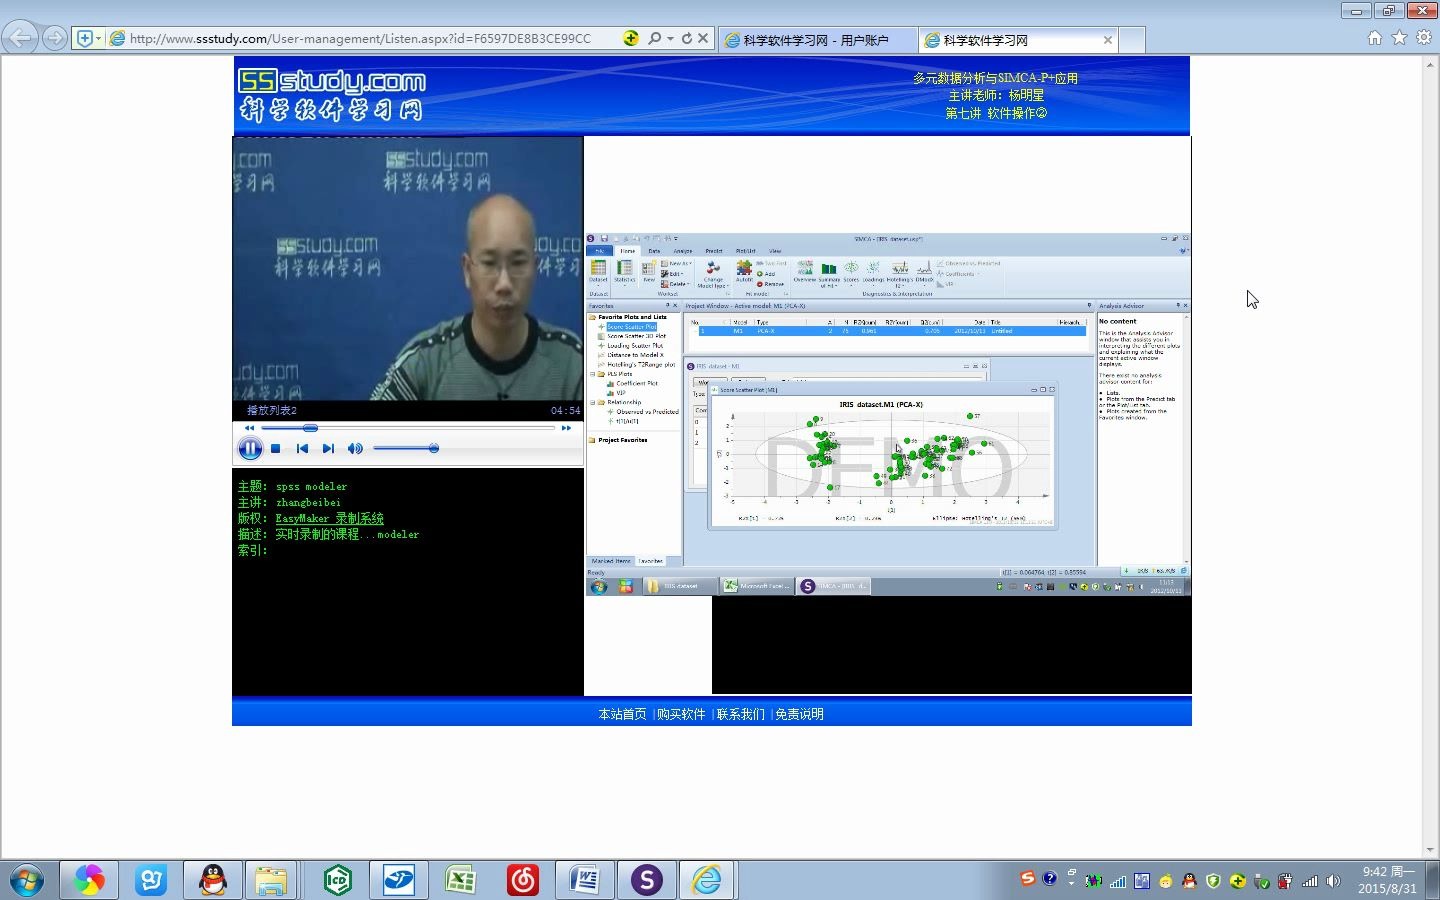Click the QQ penguin icon in the system tray
This screenshot has height=900, width=1440.
(1189, 881)
